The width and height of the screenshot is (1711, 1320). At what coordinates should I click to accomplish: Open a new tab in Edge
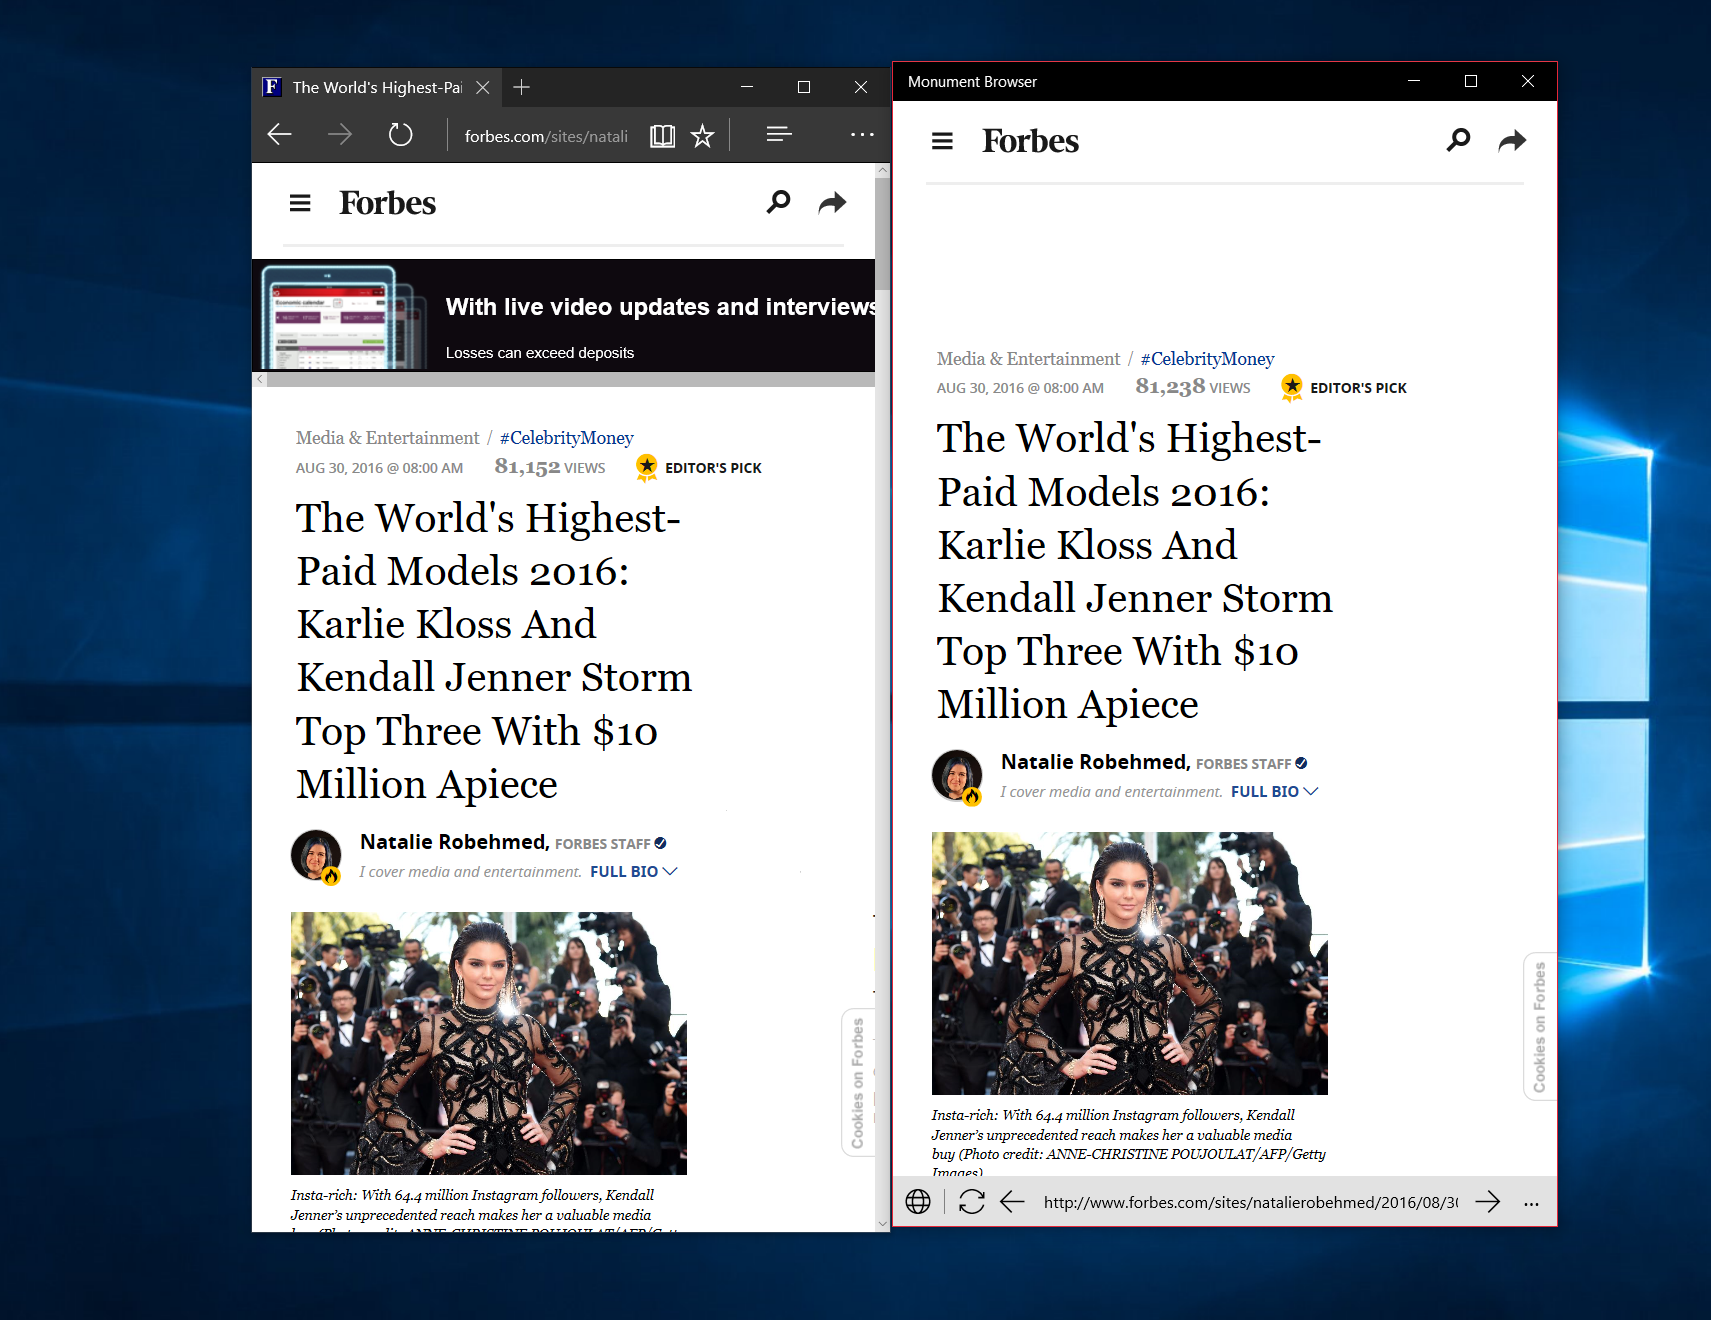point(521,87)
